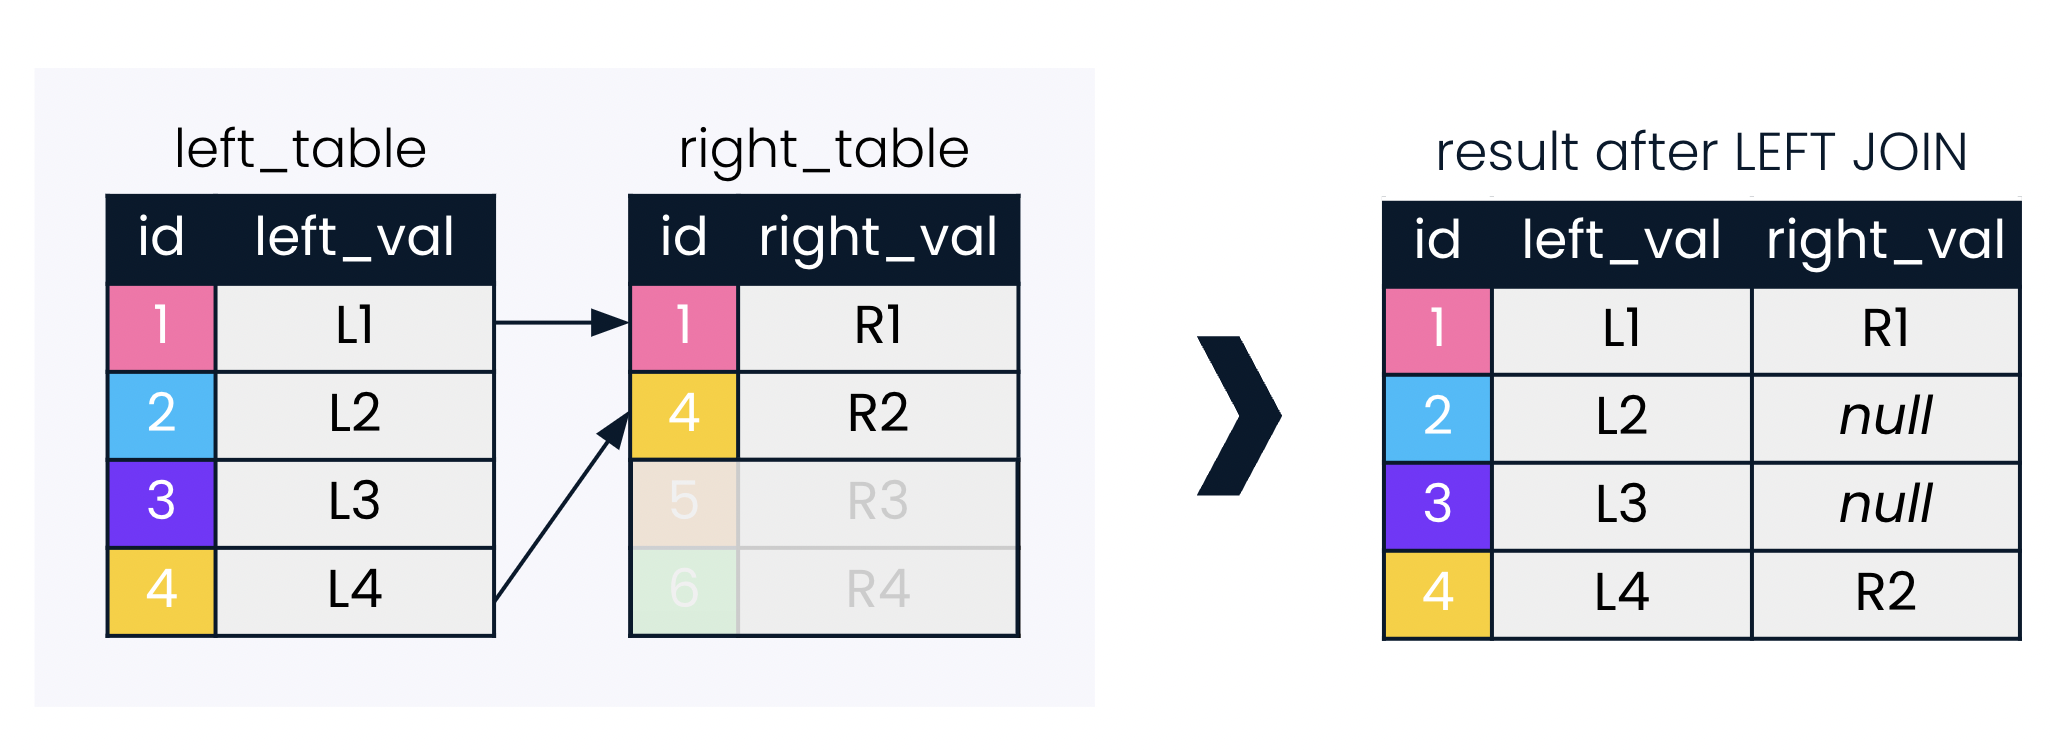
Task: Click the faded R4 cell
Action: [878, 590]
